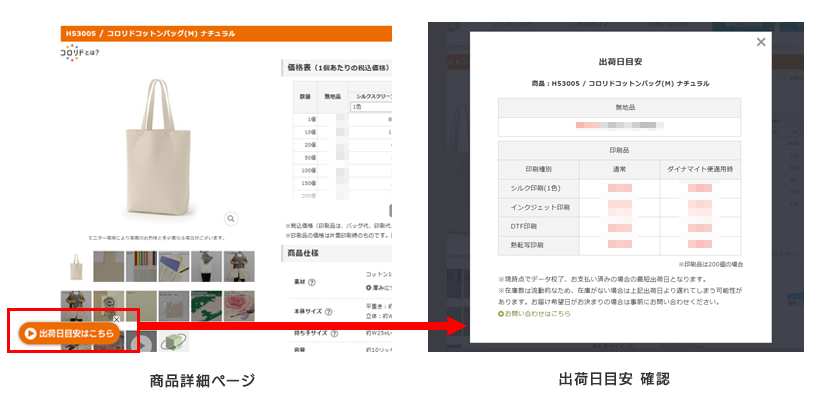Click the magnifier zoom icon on product image
Image resolution: width=825 pixels, height=407 pixels.
pyautogui.click(x=231, y=218)
